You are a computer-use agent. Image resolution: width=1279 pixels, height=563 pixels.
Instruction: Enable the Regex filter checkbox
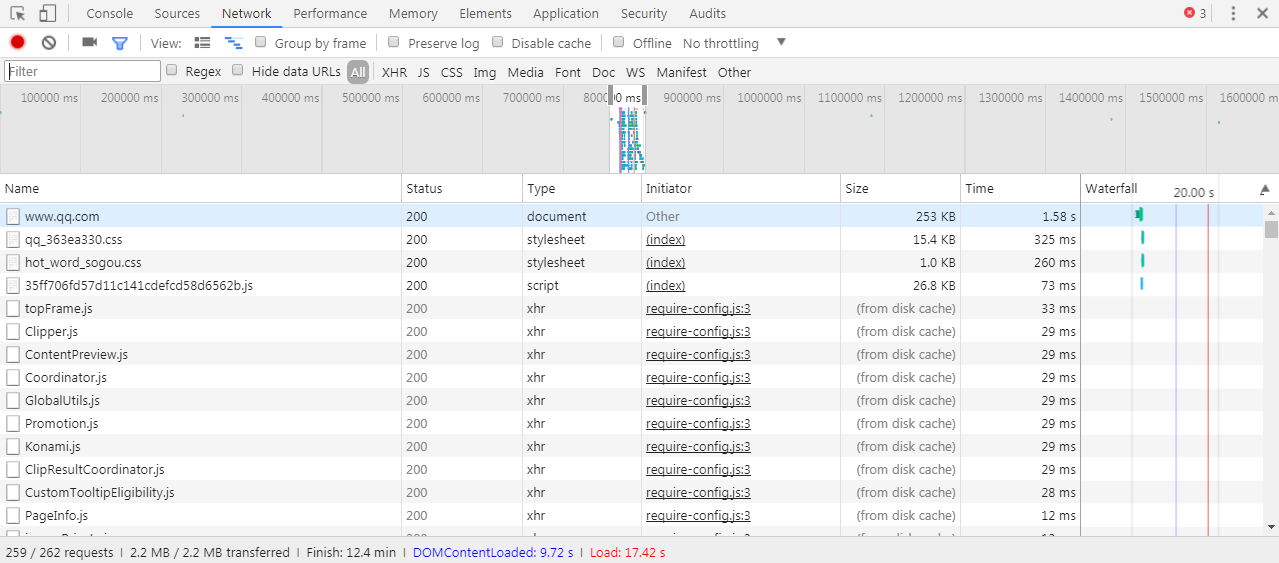tap(172, 70)
